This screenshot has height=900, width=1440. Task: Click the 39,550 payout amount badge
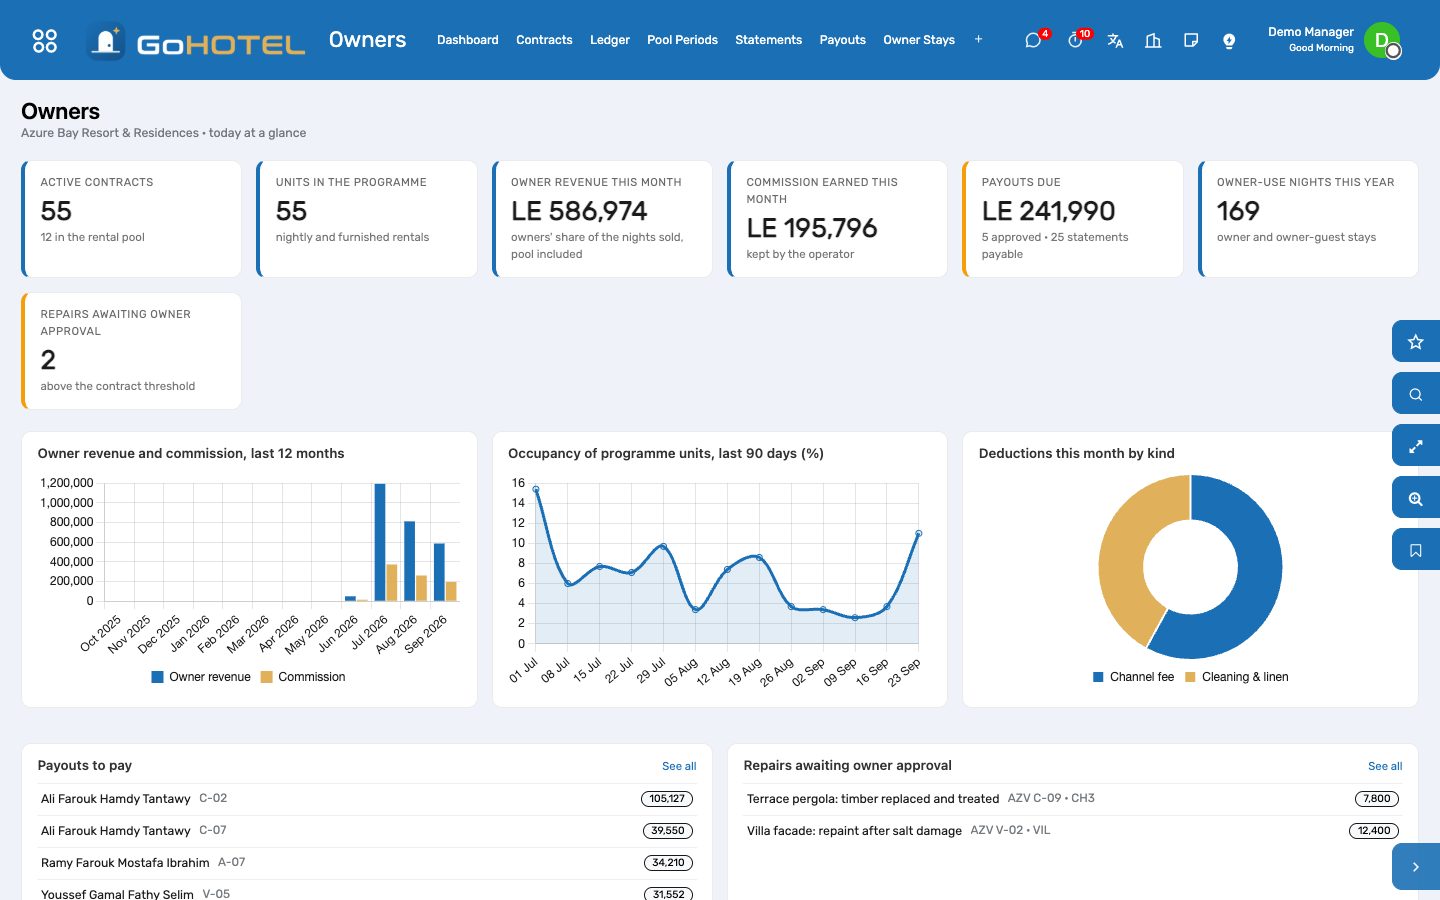(x=668, y=831)
